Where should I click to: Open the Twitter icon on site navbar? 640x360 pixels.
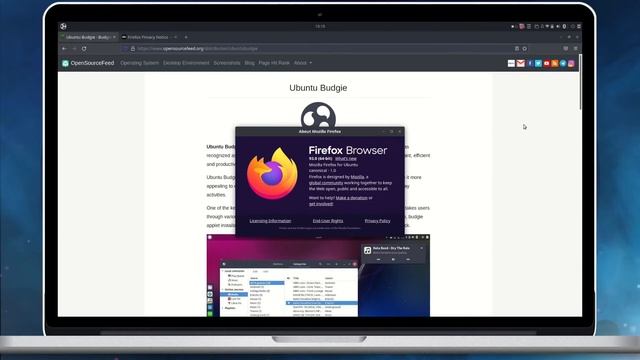tap(538, 63)
